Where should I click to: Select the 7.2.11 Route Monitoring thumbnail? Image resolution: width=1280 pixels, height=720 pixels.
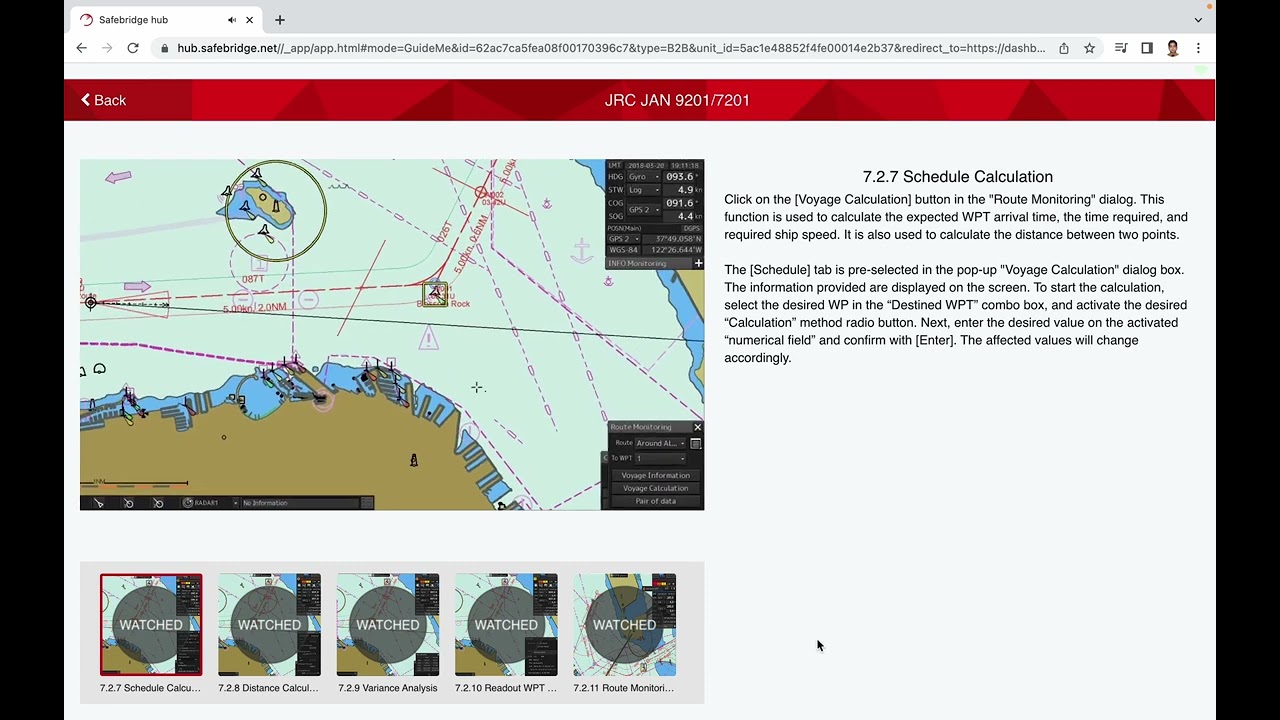point(625,625)
